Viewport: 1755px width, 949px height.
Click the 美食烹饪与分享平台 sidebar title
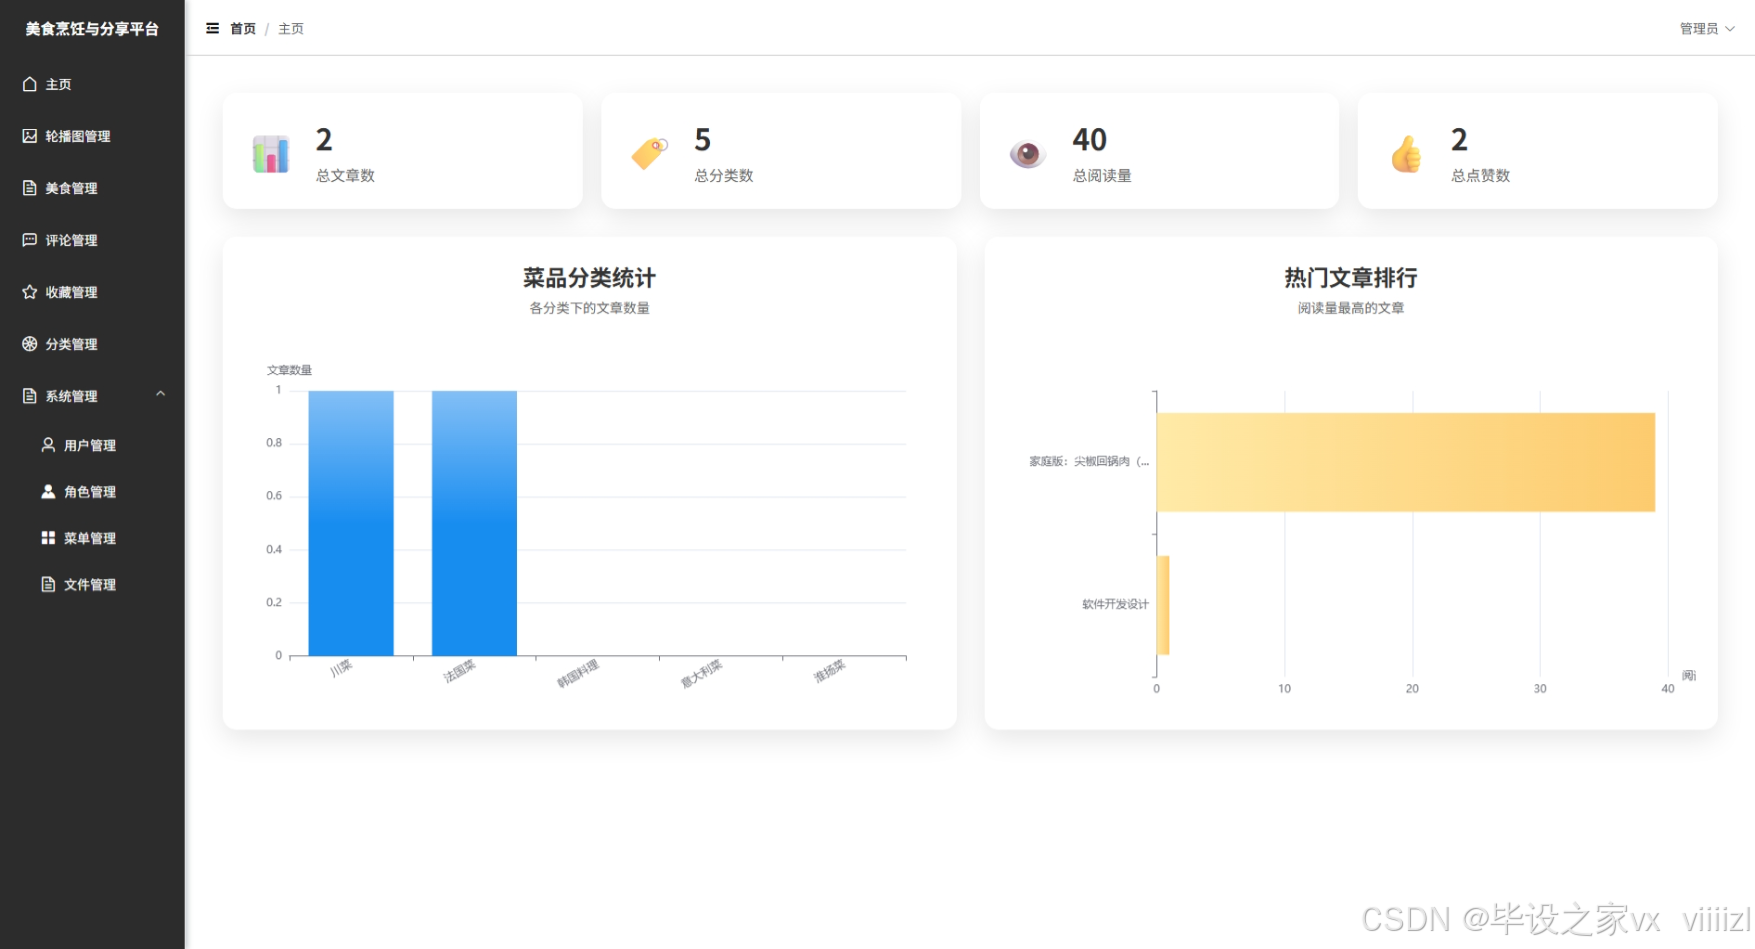click(92, 29)
